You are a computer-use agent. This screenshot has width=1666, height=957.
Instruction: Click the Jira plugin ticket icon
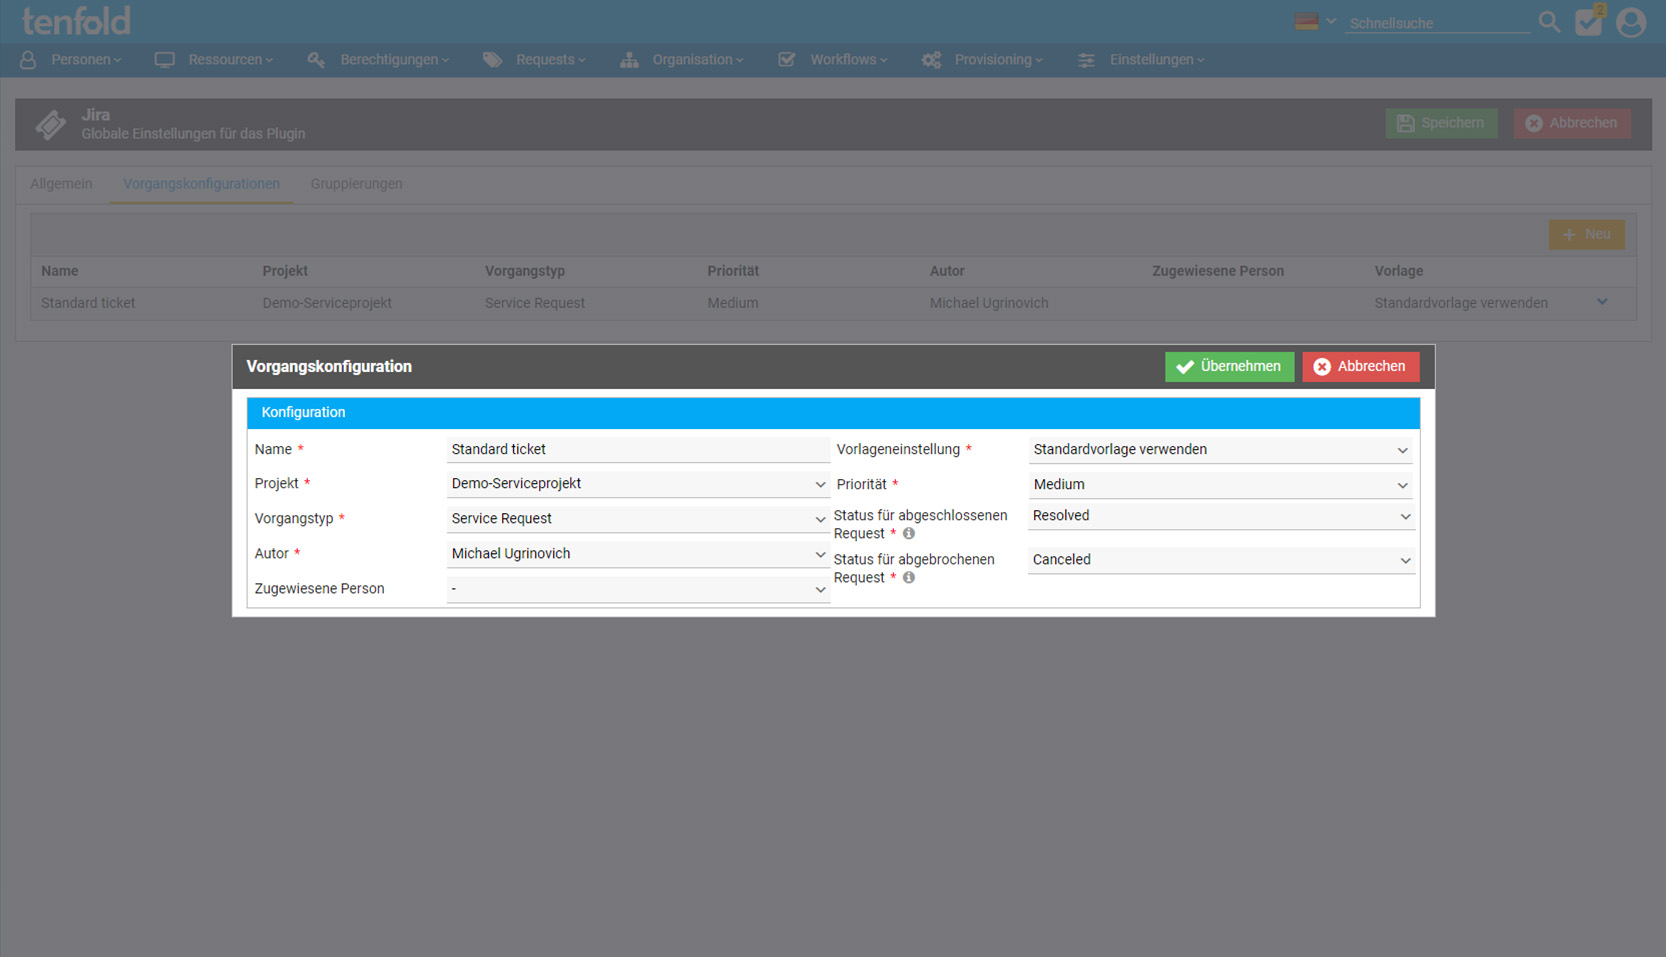(x=51, y=125)
